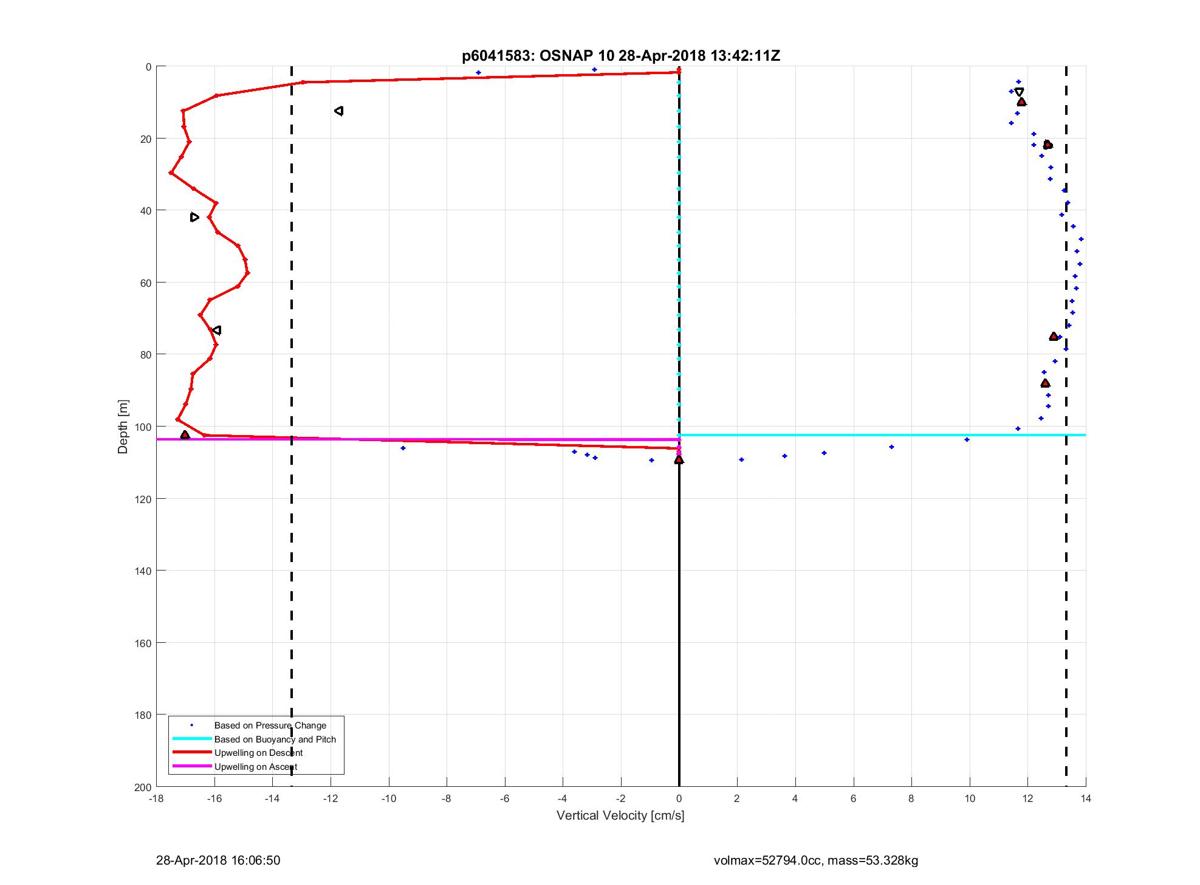Click depth-axis tick label 140
The image size is (1200, 885).
tap(142, 571)
